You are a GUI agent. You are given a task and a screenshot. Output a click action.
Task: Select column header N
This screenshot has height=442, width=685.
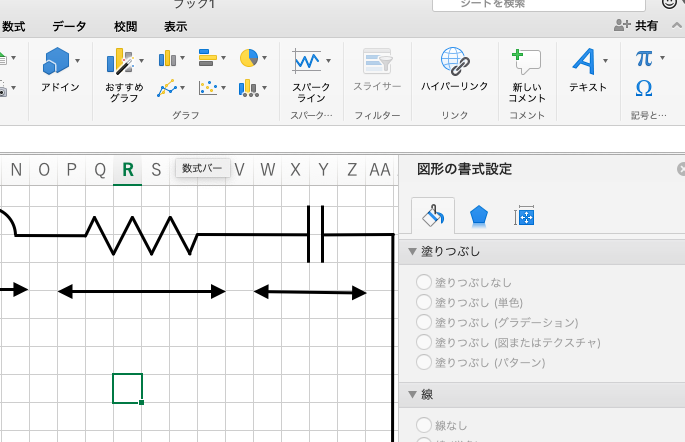[x=16, y=169]
